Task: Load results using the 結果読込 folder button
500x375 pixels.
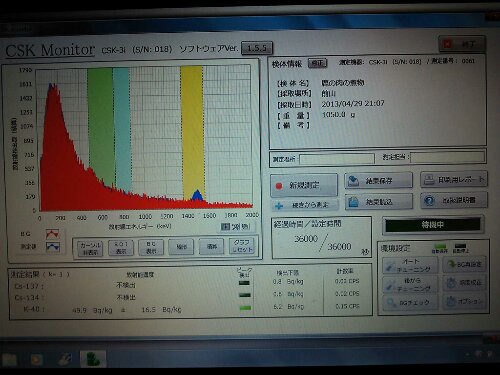Action: [x=378, y=202]
